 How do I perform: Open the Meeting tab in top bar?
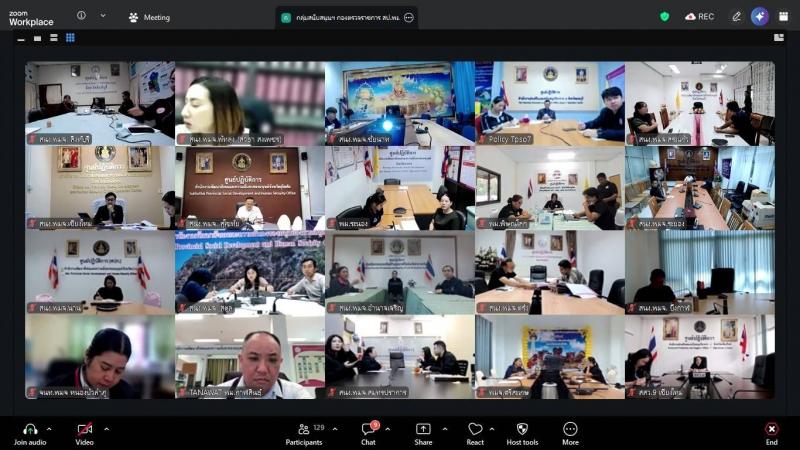click(149, 17)
